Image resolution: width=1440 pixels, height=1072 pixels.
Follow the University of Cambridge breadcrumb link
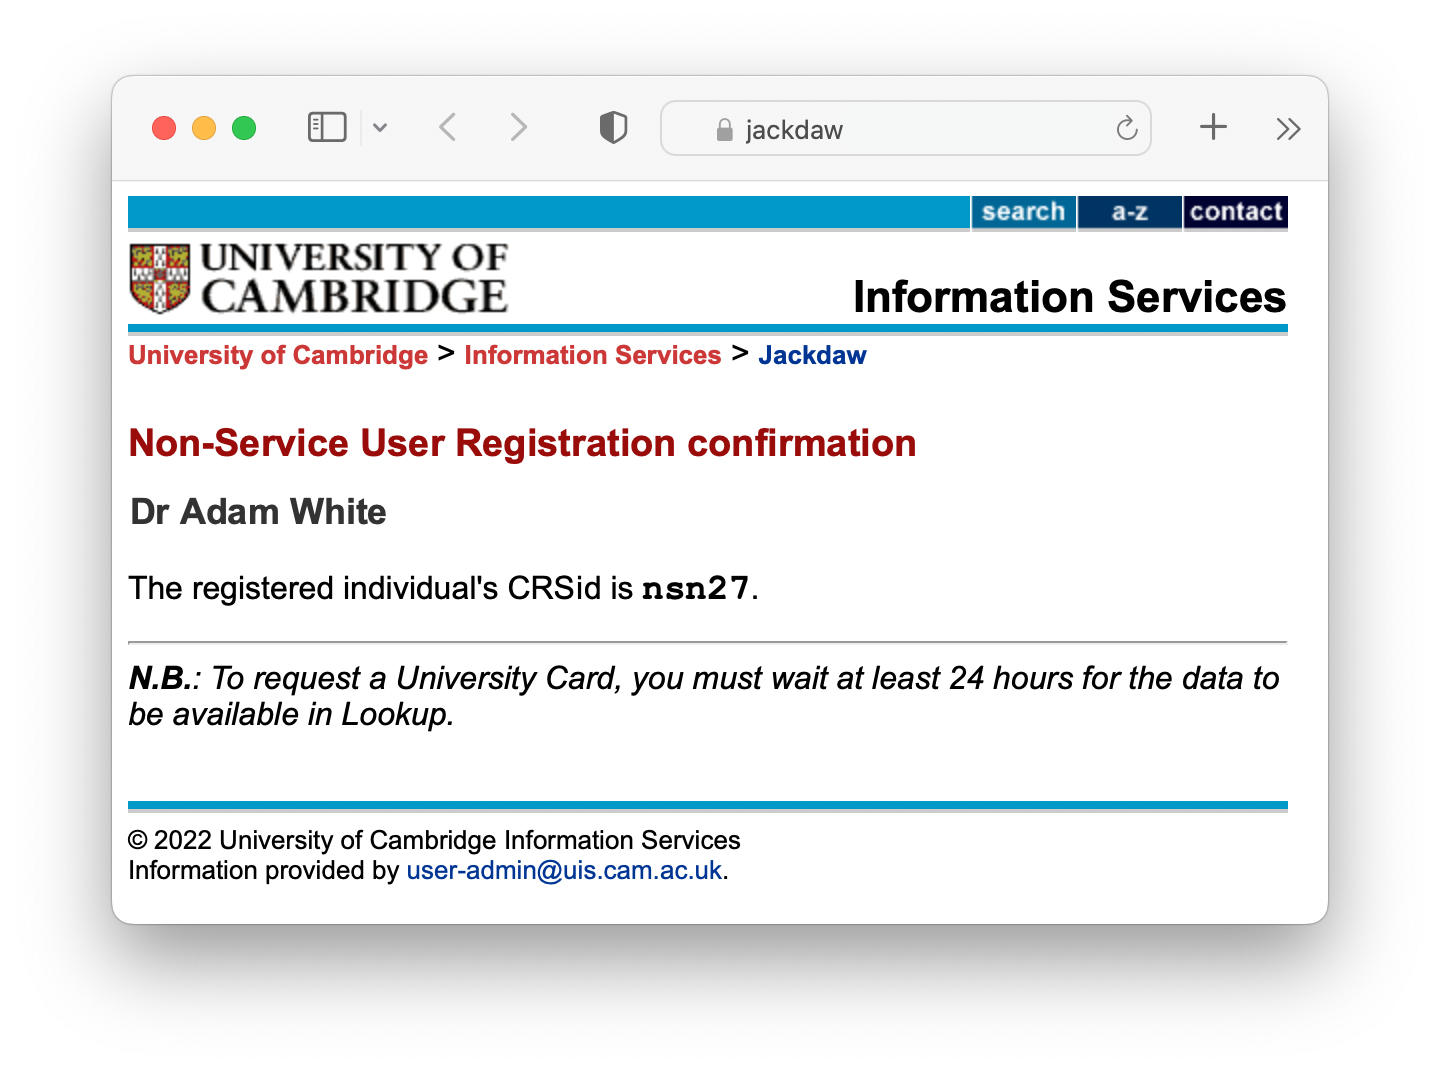(278, 355)
